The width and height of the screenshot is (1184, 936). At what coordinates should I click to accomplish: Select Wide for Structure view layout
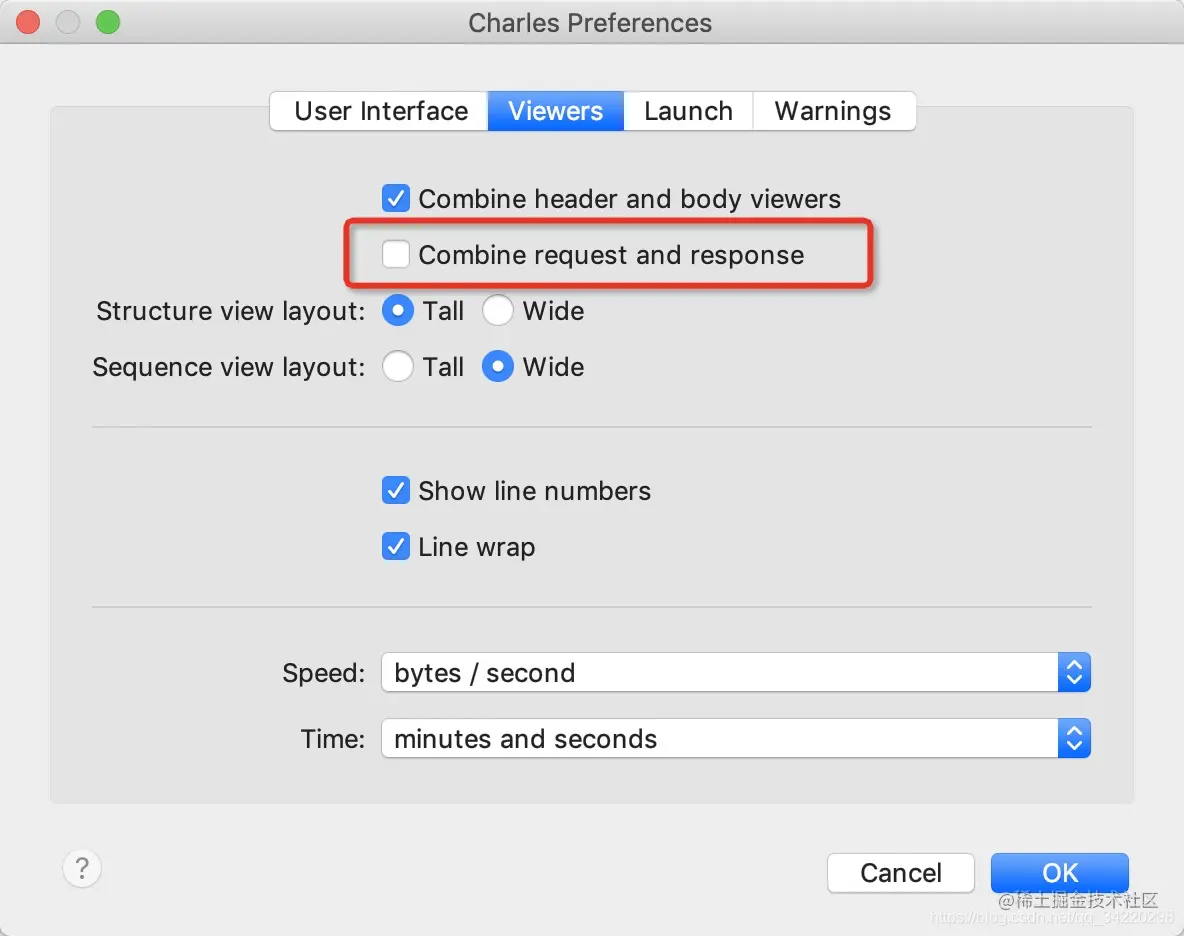pos(498,311)
